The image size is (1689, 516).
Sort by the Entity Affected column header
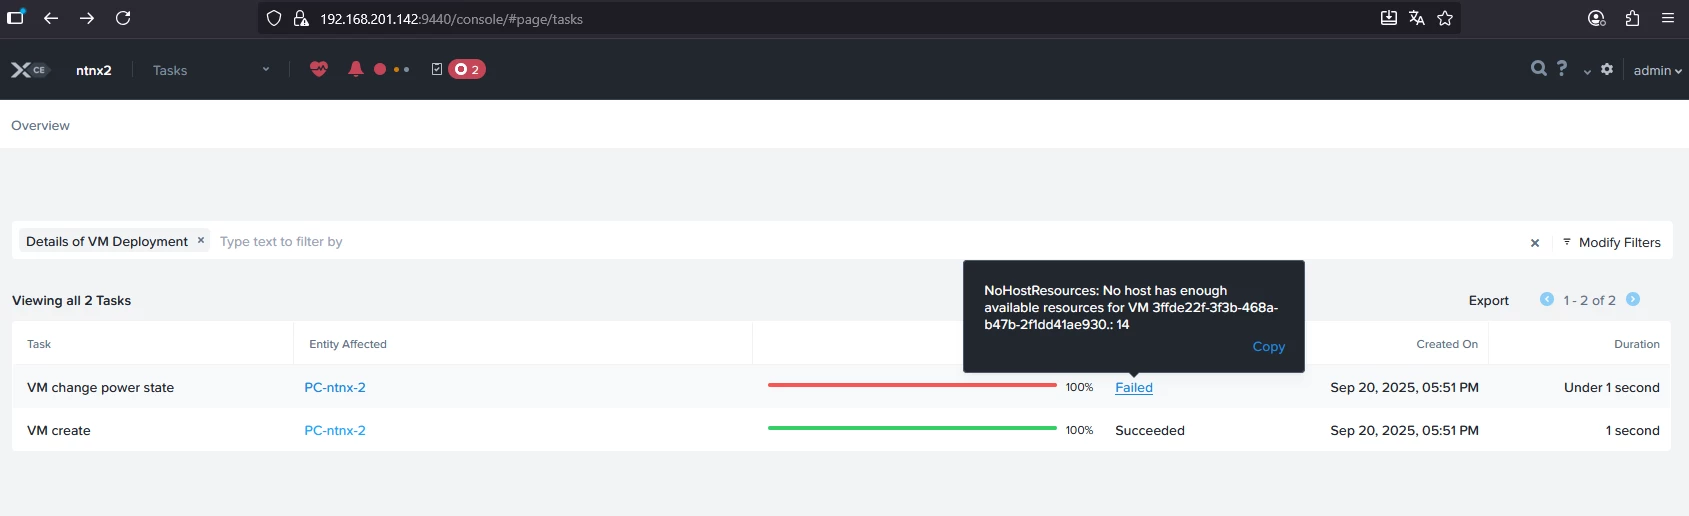pos(348,344)
